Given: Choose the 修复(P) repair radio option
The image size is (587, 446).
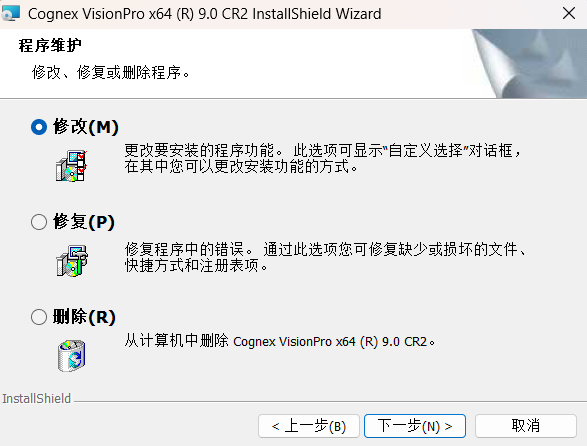Looking at the screenshot, I should (x=39, y=222).
